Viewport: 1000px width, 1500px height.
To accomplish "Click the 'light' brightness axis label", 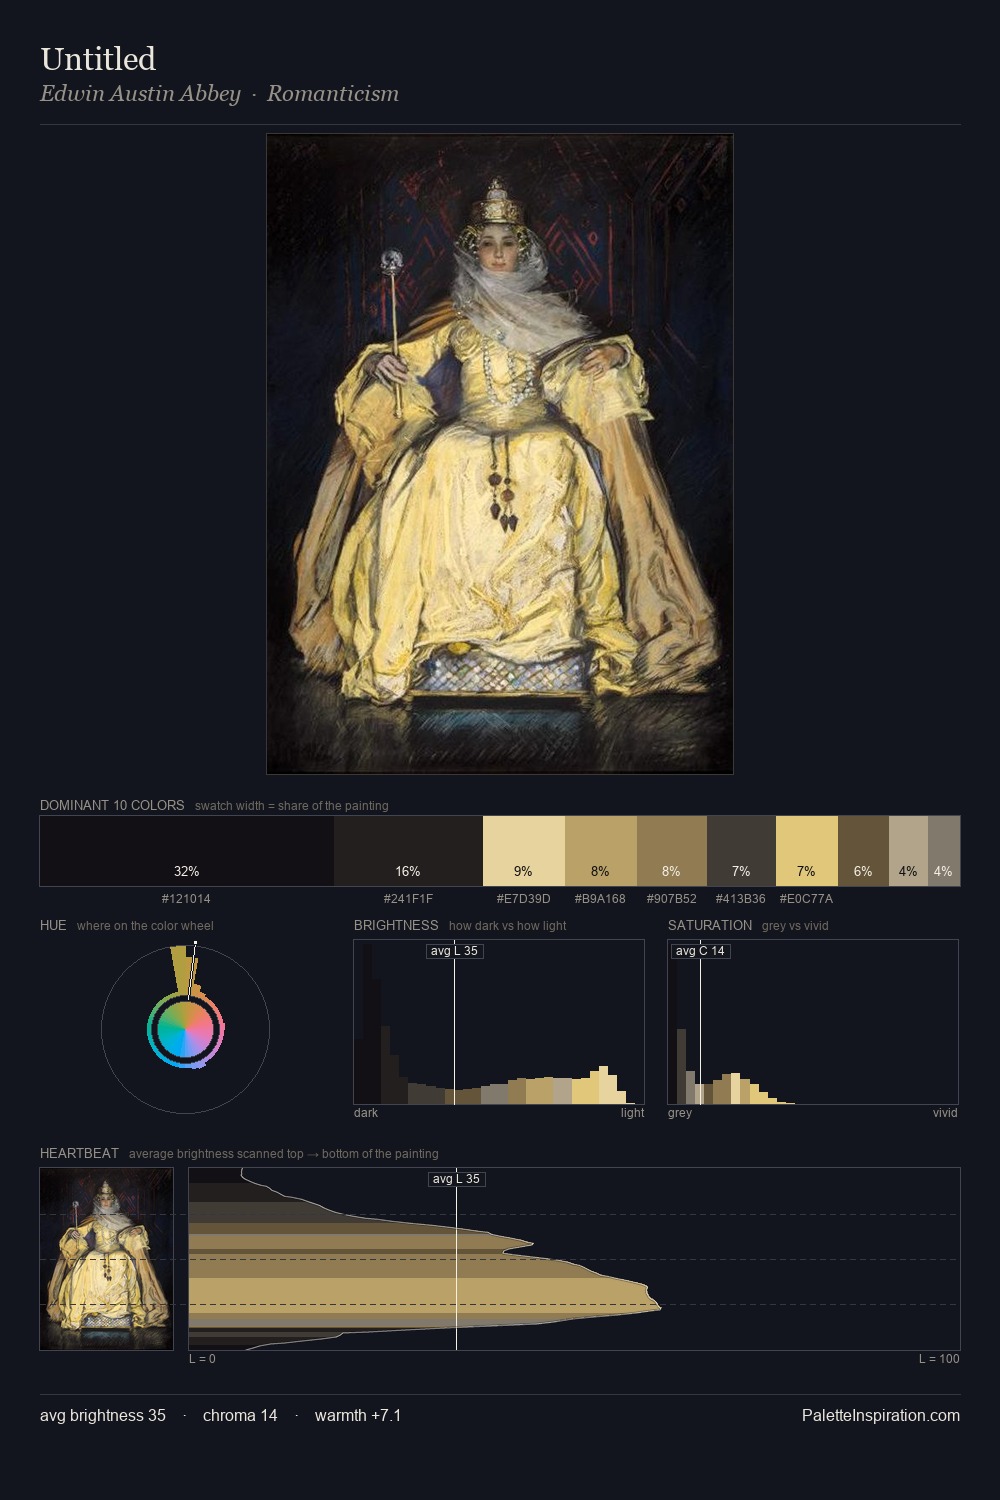I will click(x=632, y=1113).
